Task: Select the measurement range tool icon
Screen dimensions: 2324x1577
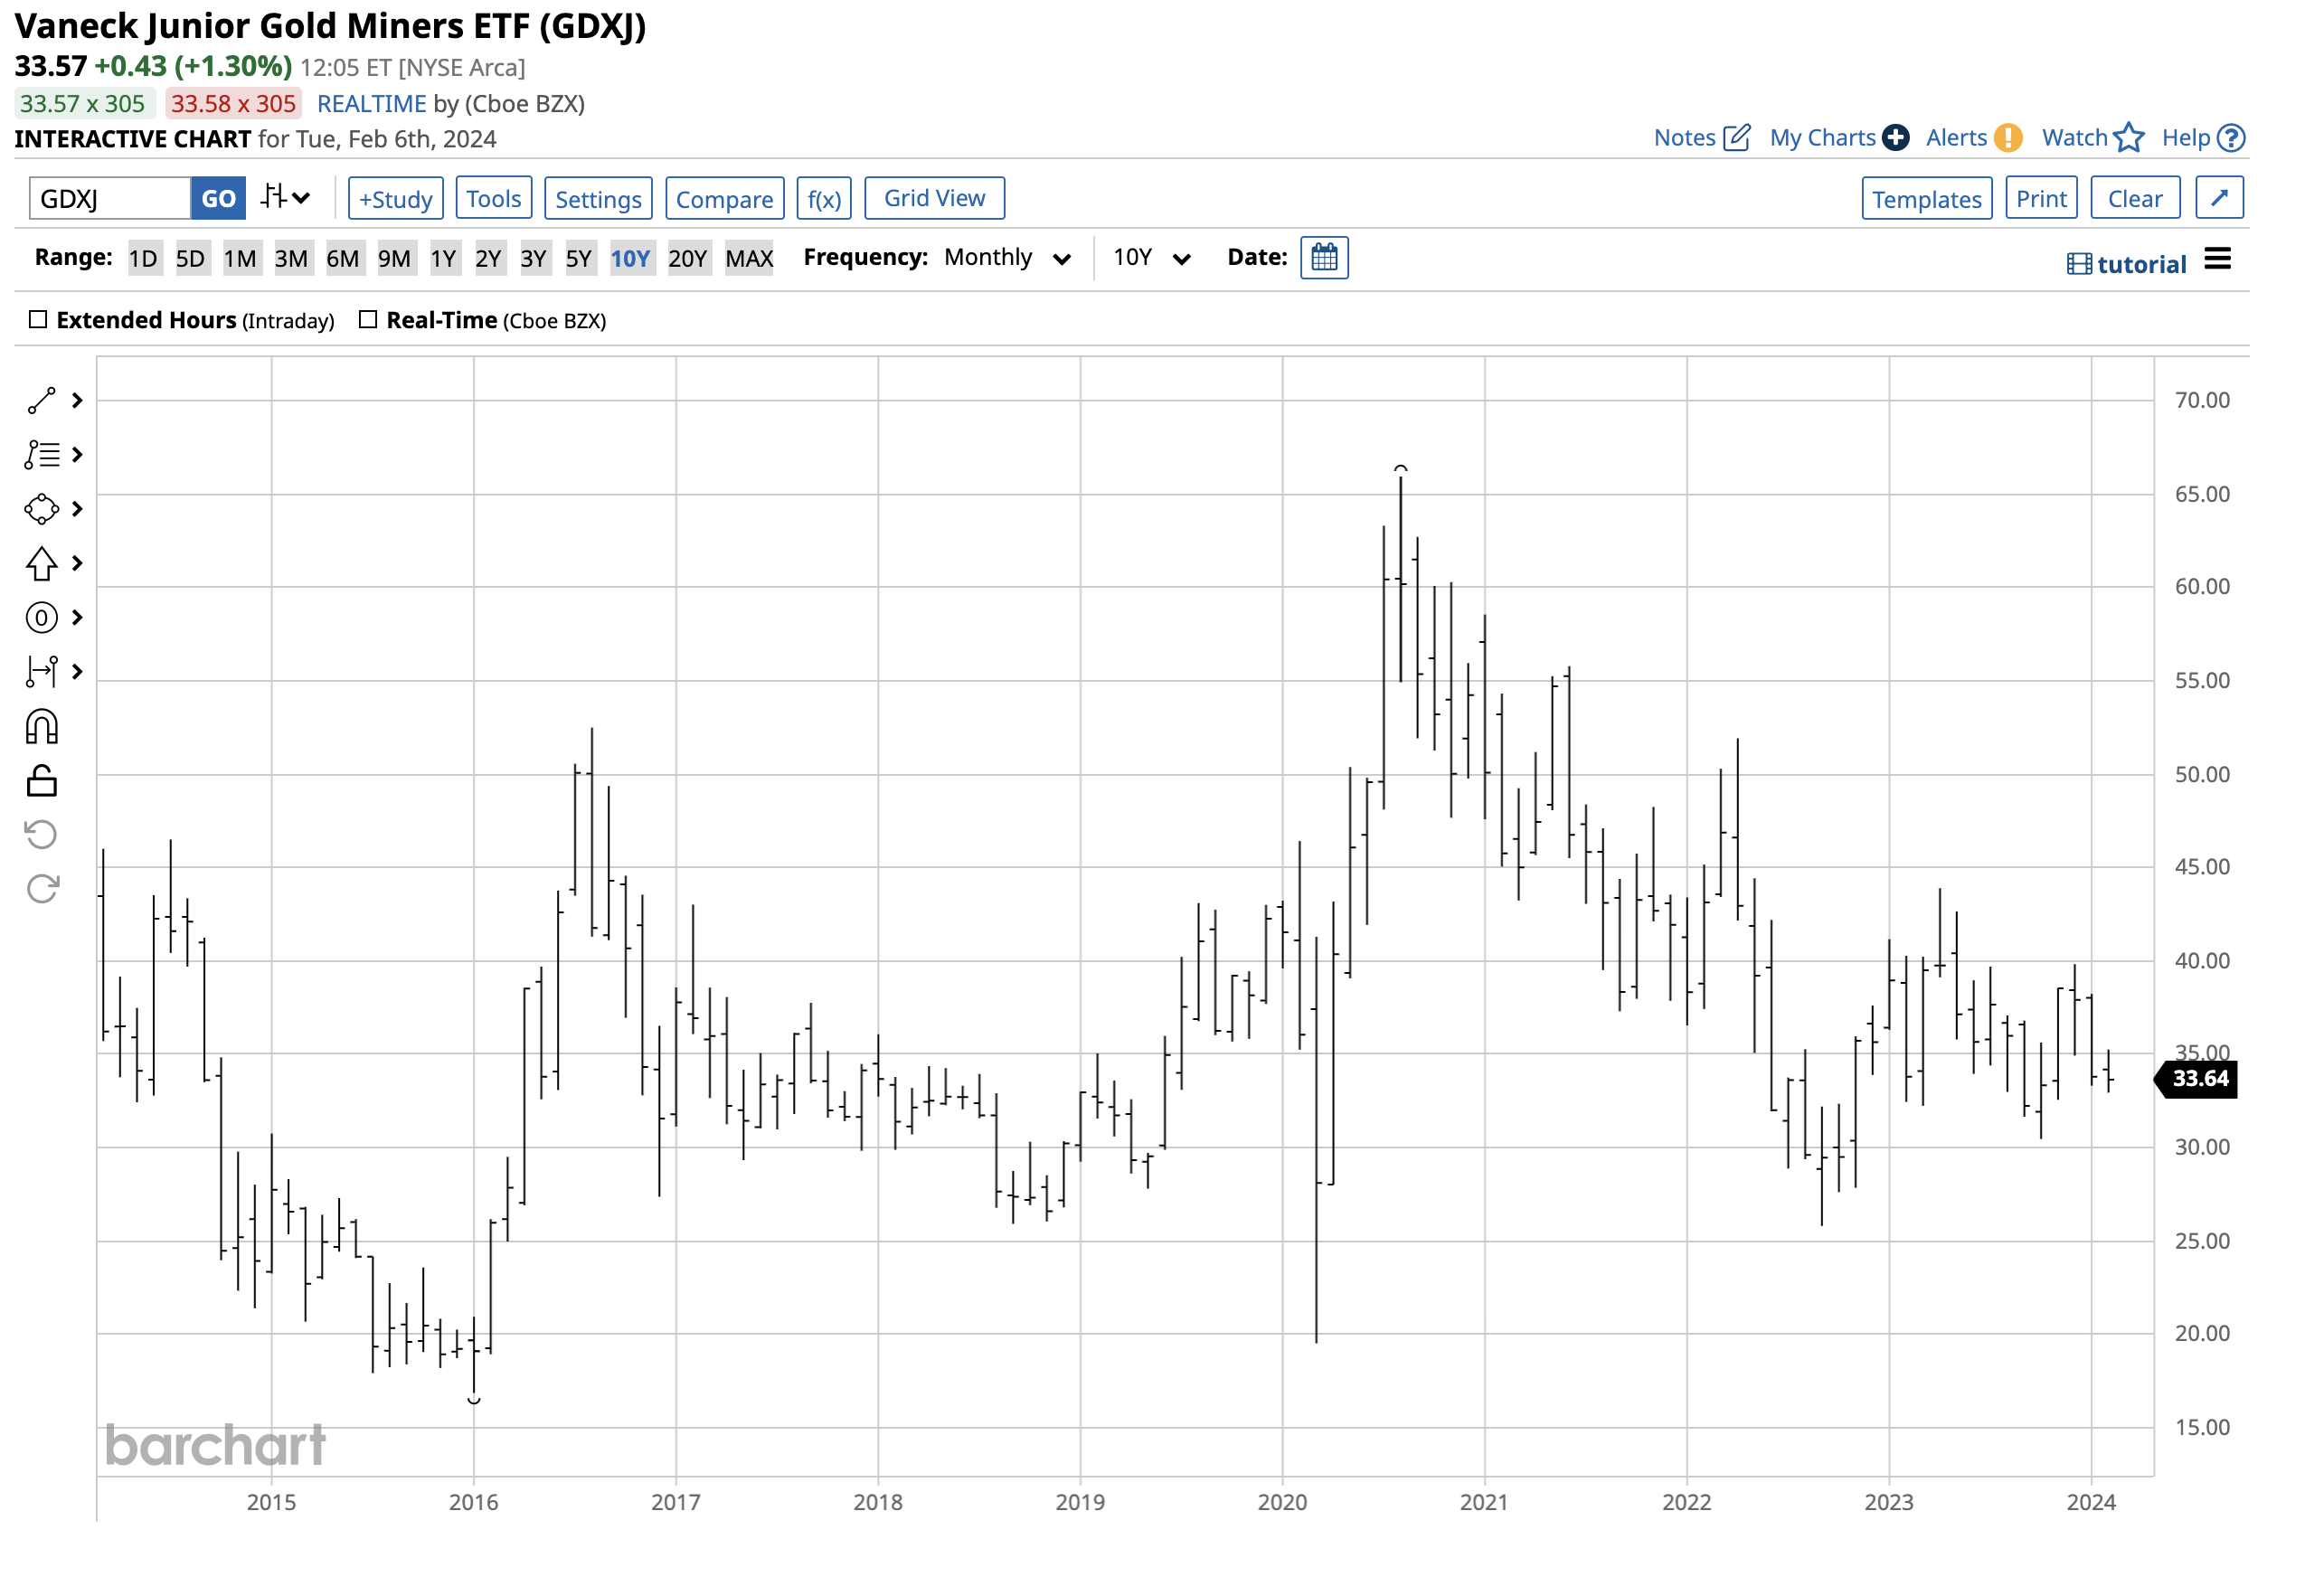Action: point(41,672)
